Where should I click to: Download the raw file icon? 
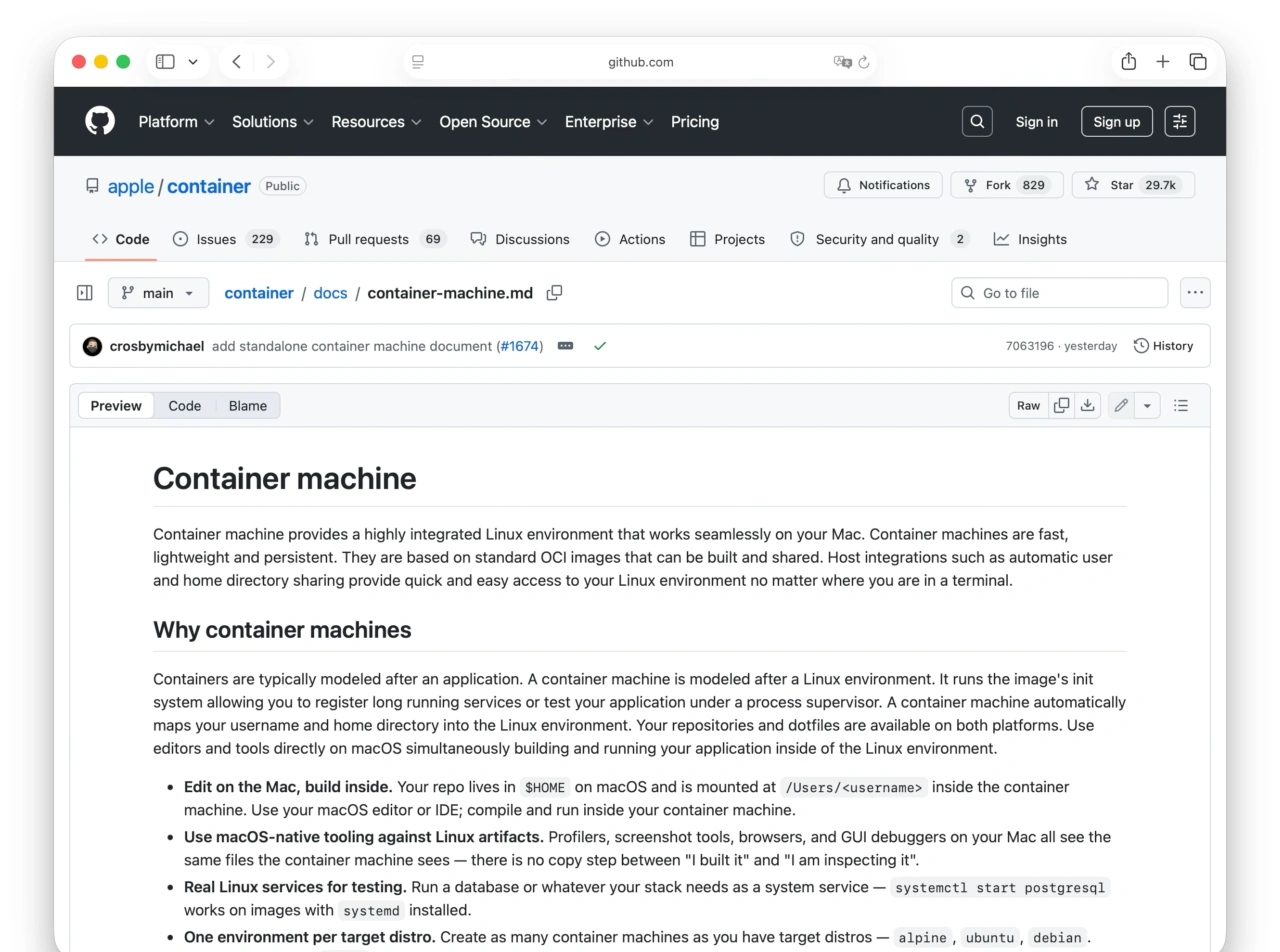pos(1088,405)
